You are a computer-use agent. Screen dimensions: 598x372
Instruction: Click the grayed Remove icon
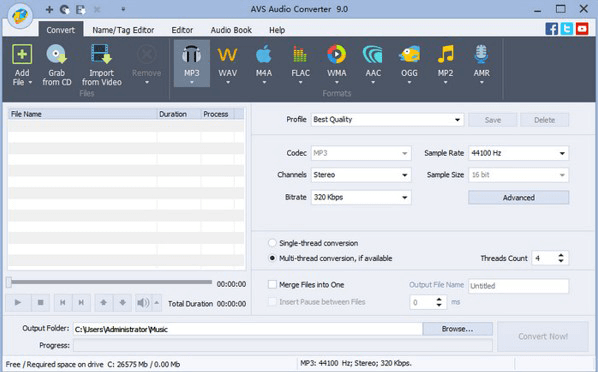click(x=146, y=55)
